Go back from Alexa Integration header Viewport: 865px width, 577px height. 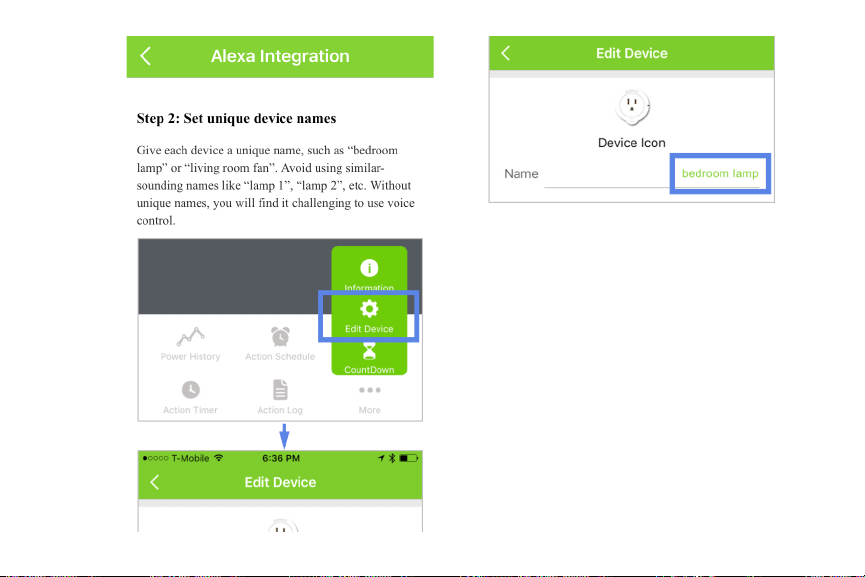[x=146, y=56]
